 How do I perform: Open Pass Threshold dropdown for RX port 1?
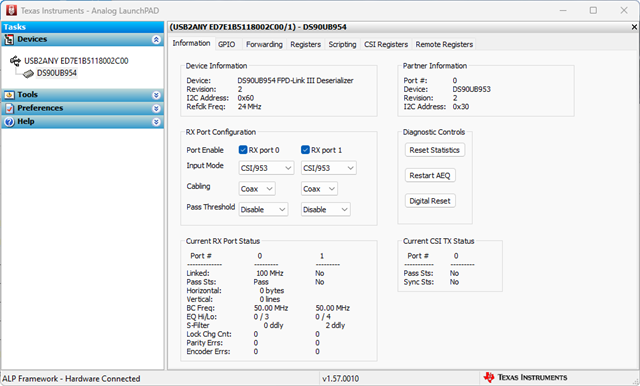pyautogui.click(x=326, y=209)
